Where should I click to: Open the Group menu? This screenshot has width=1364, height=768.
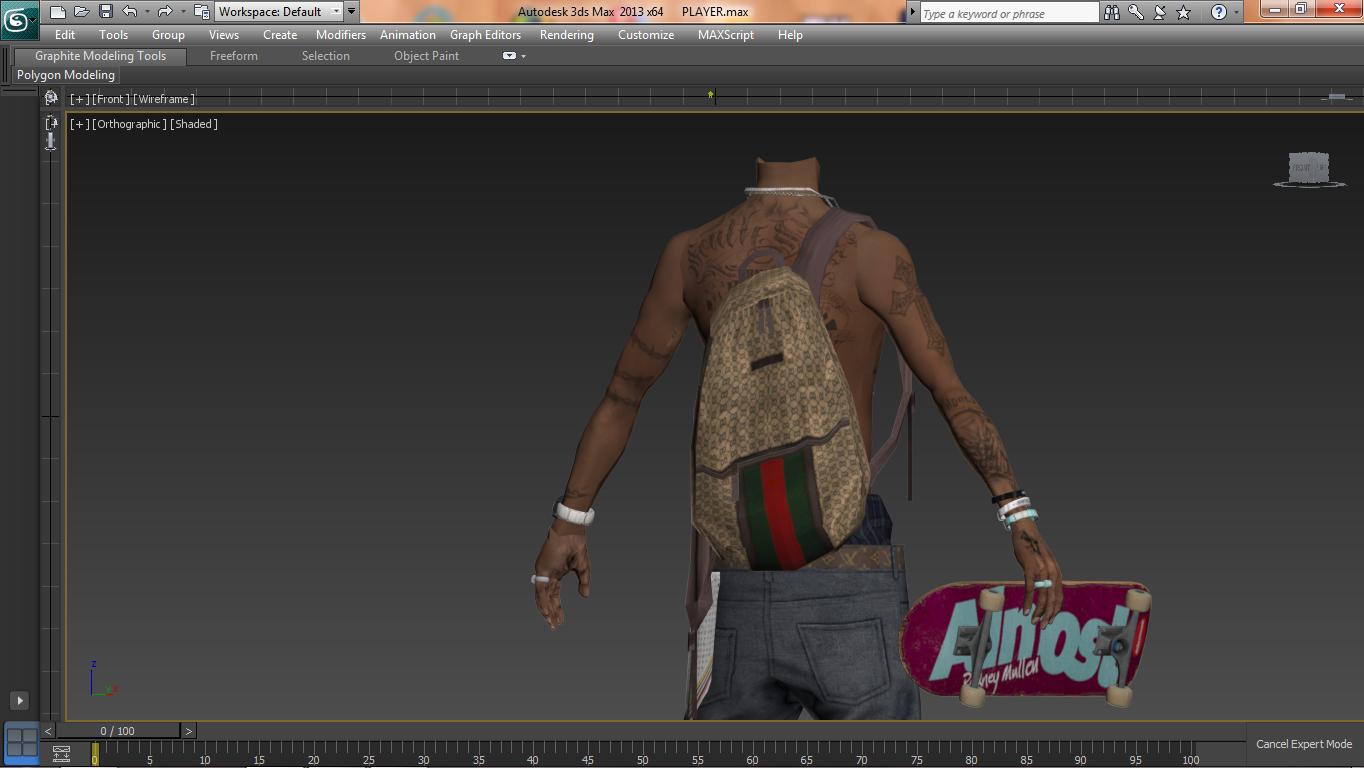pos(168,35)
